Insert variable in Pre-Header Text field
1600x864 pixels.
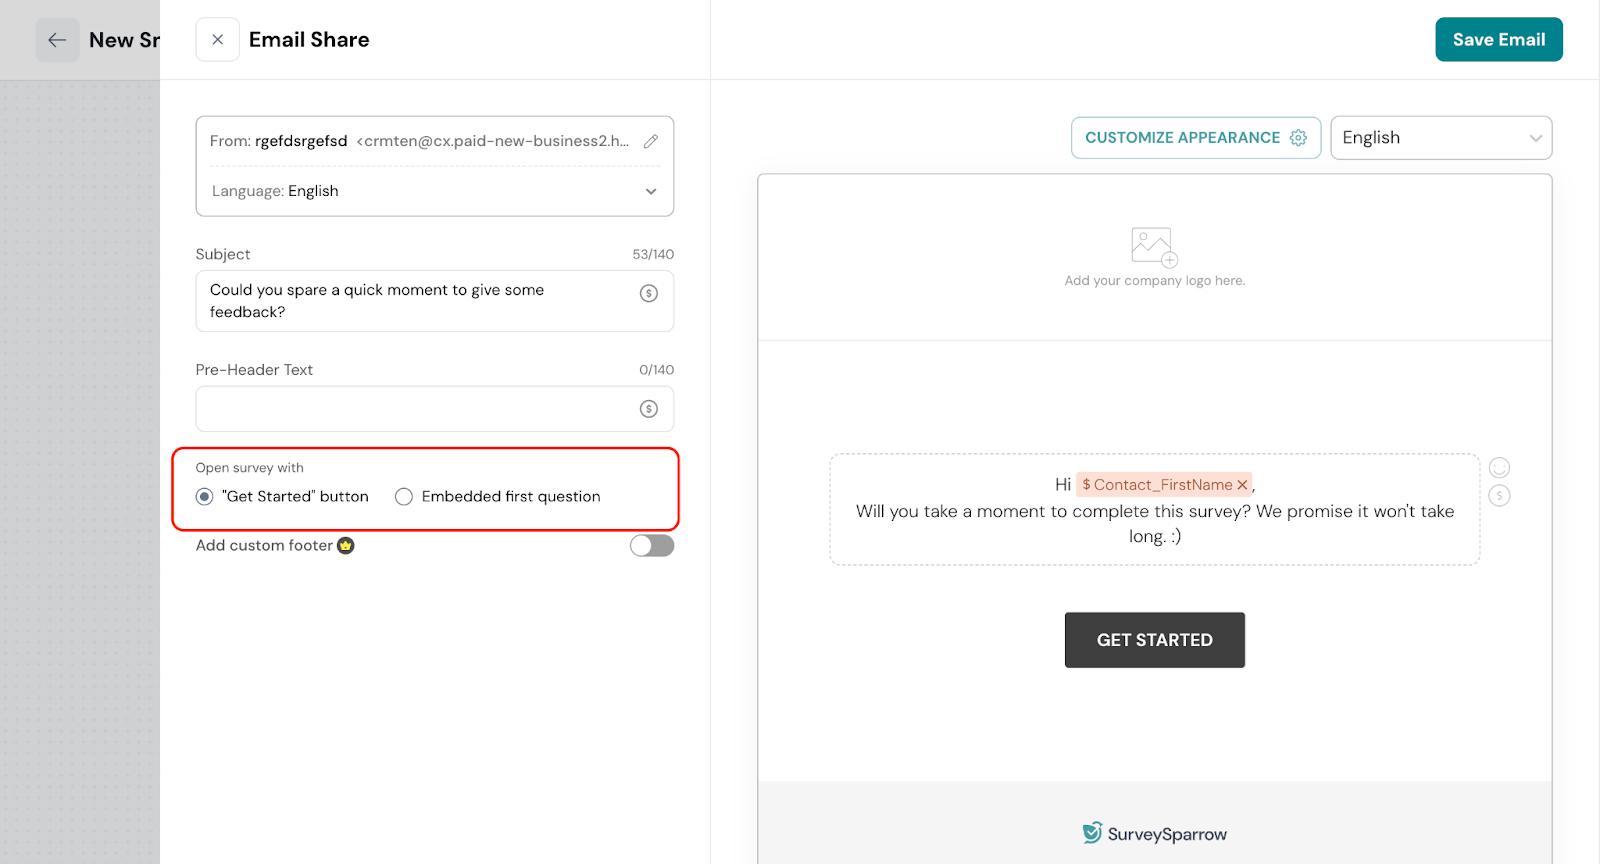649,408
